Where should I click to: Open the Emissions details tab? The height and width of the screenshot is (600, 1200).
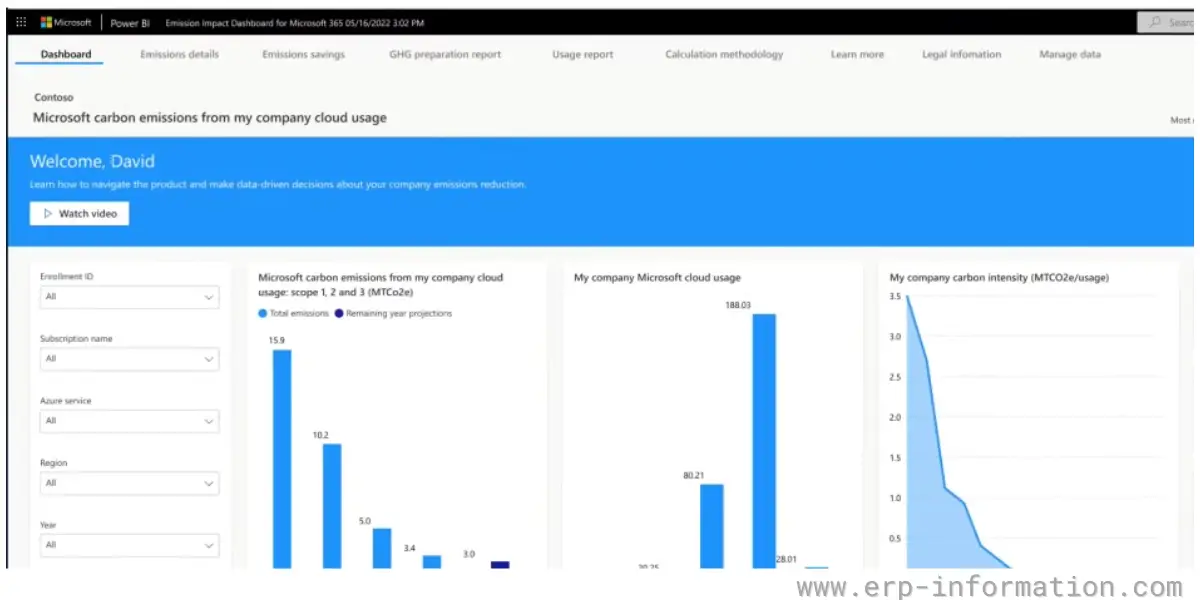[179, 54]
